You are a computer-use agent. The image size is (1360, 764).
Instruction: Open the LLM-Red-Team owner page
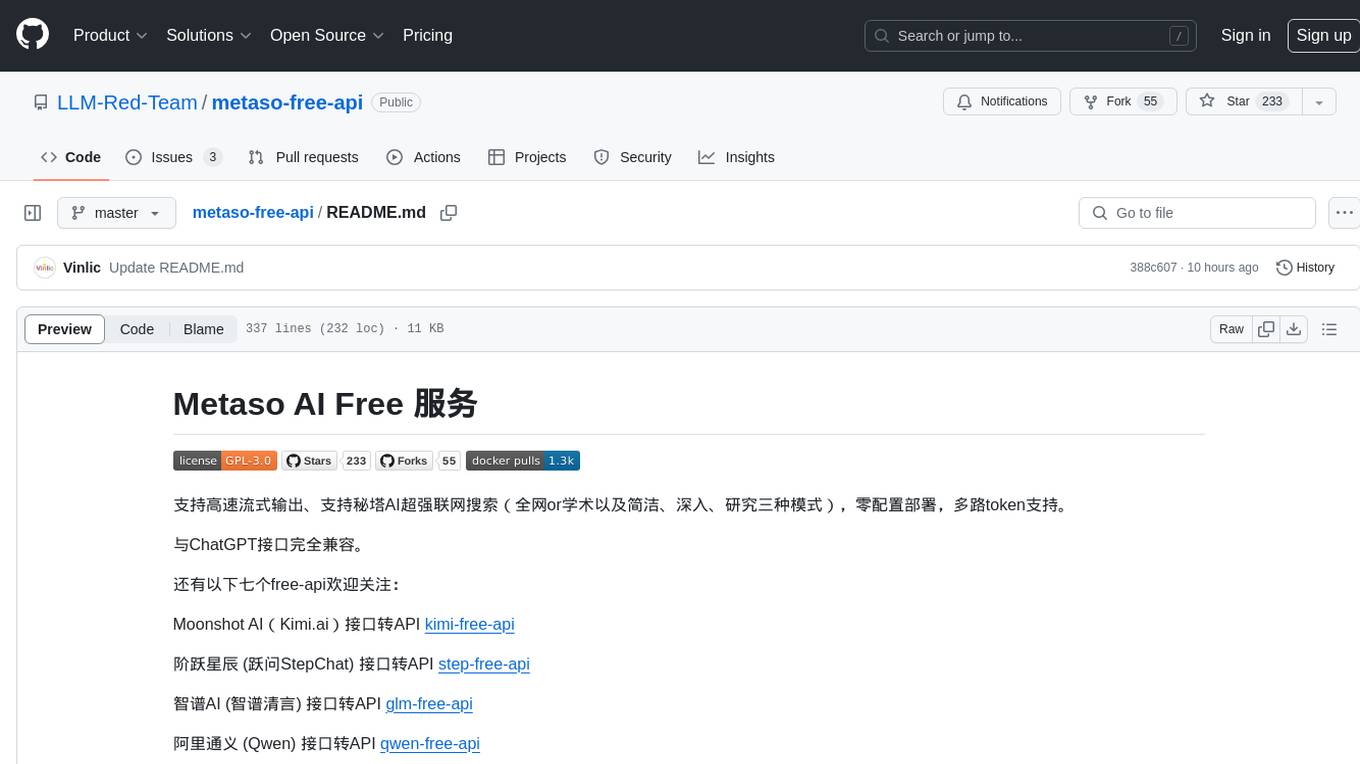tap(127, 102)
